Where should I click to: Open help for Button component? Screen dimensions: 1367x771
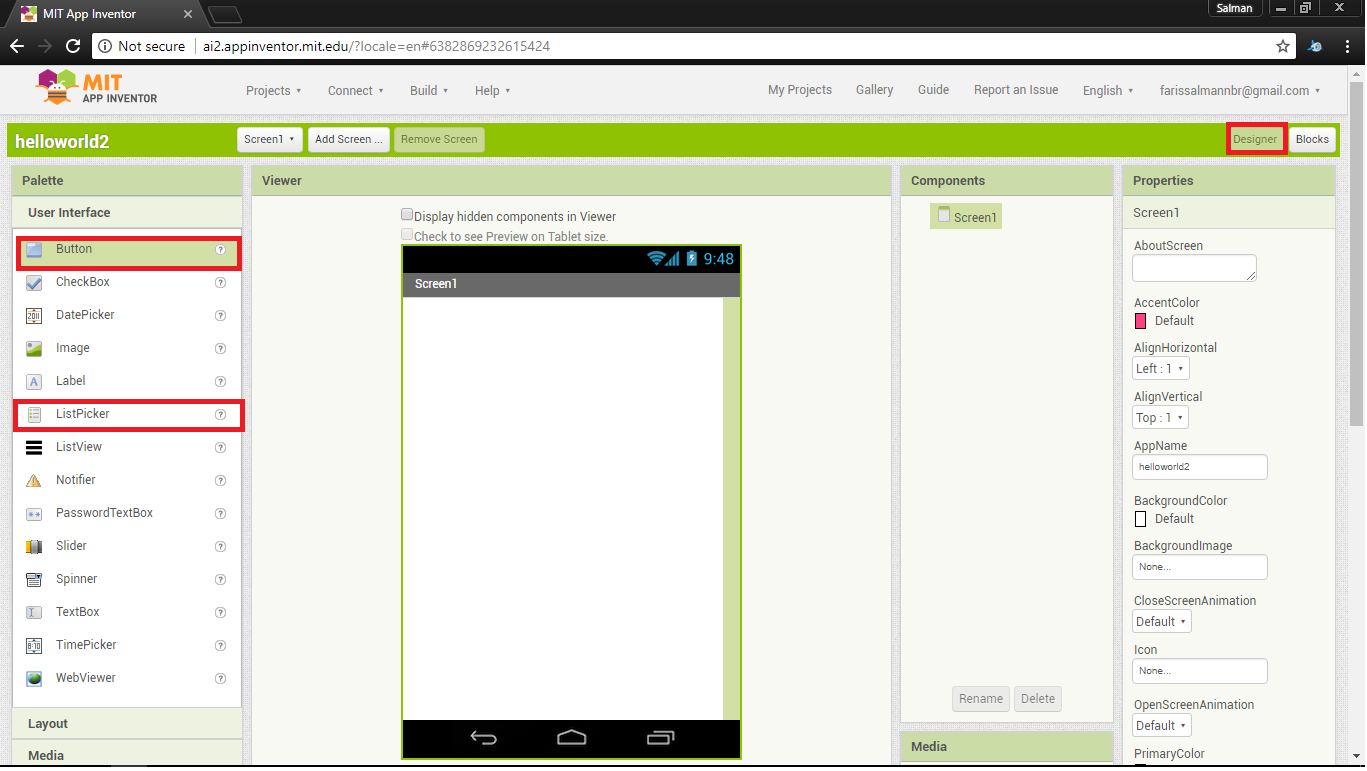click(220, 250)
